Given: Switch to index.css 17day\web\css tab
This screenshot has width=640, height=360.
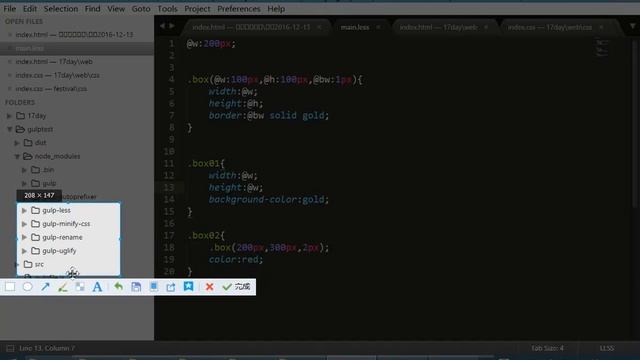Looking at the screenshot, I should (x=550, y=27).
